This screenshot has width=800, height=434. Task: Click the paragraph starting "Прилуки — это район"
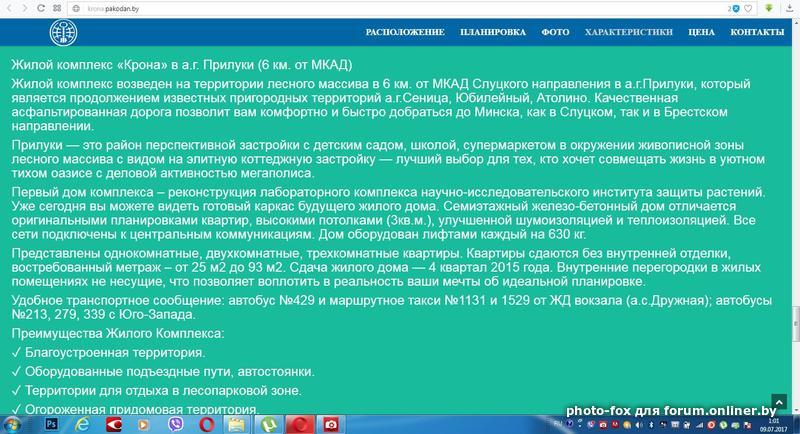click(x=388, y=159)
